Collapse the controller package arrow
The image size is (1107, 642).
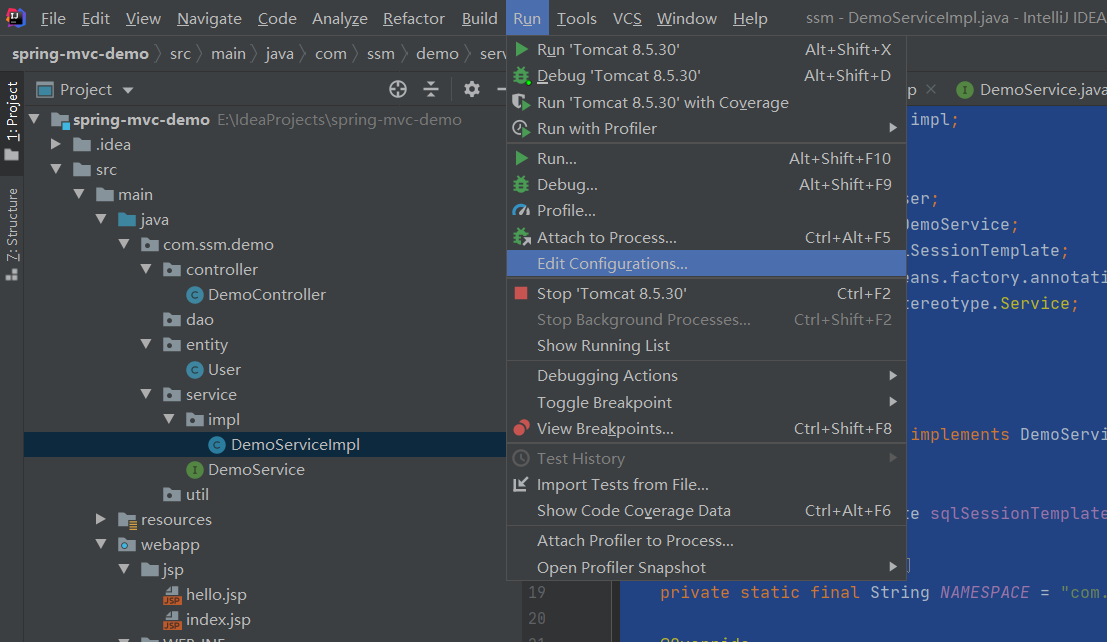click(146, 269)
